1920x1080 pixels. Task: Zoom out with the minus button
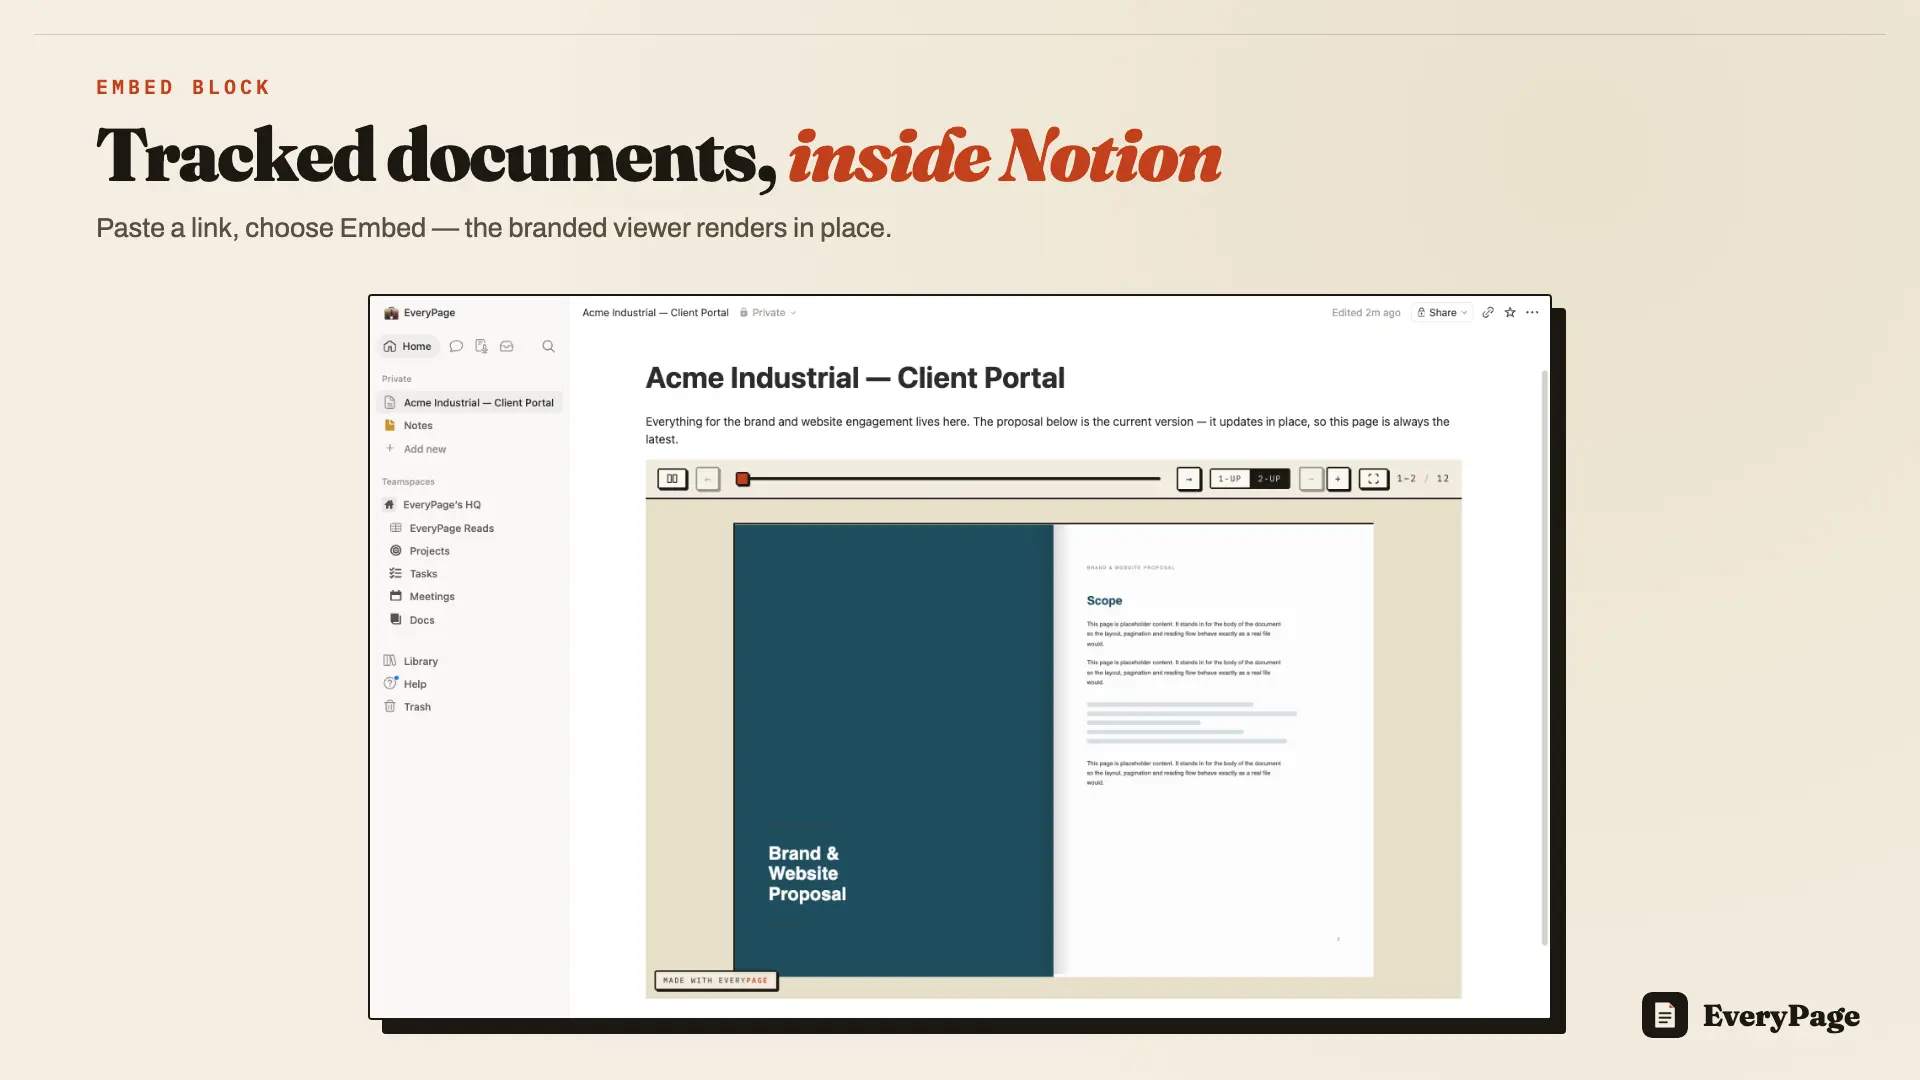1311,479
